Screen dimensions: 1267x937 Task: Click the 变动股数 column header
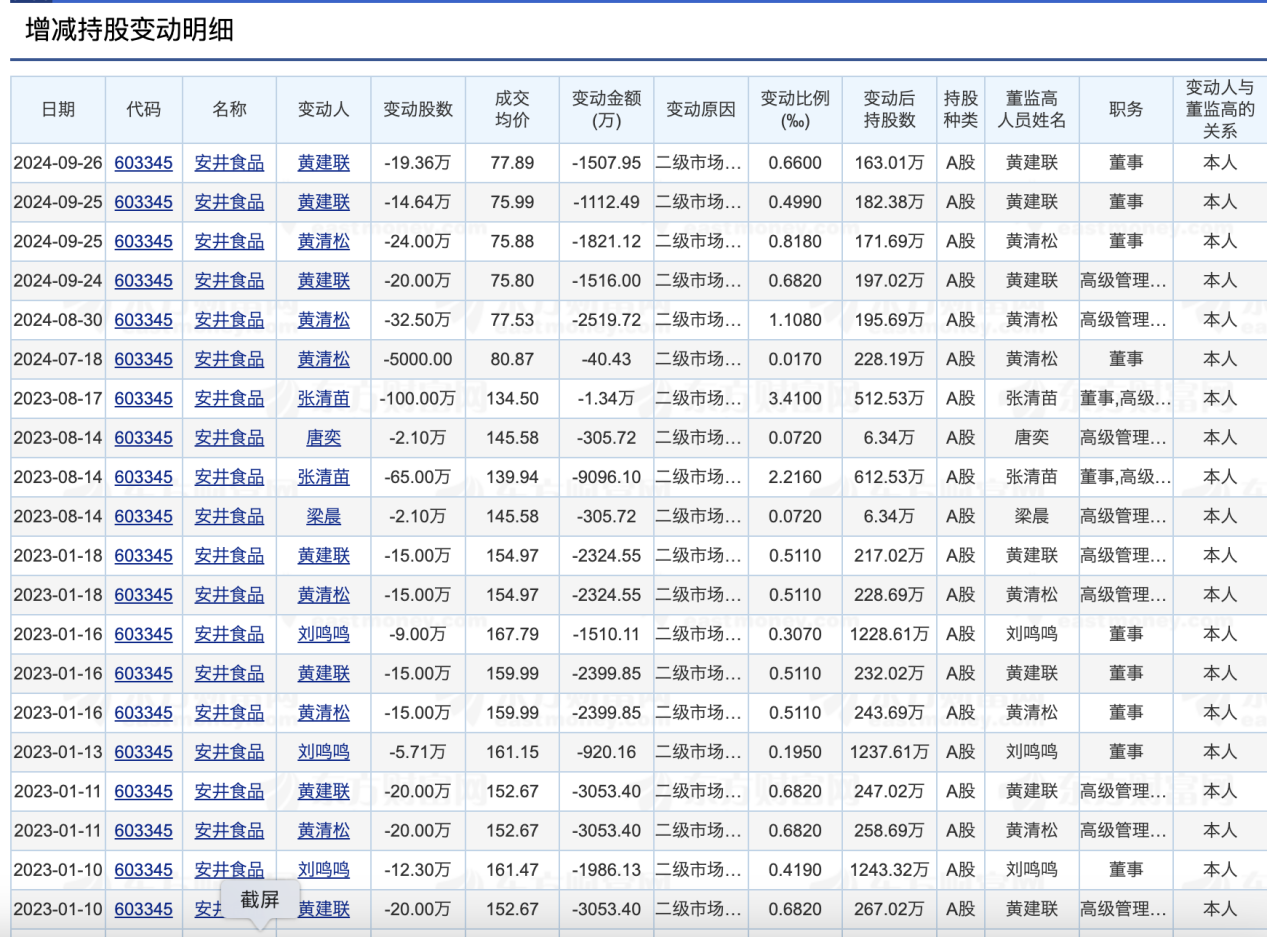[418, 110]
